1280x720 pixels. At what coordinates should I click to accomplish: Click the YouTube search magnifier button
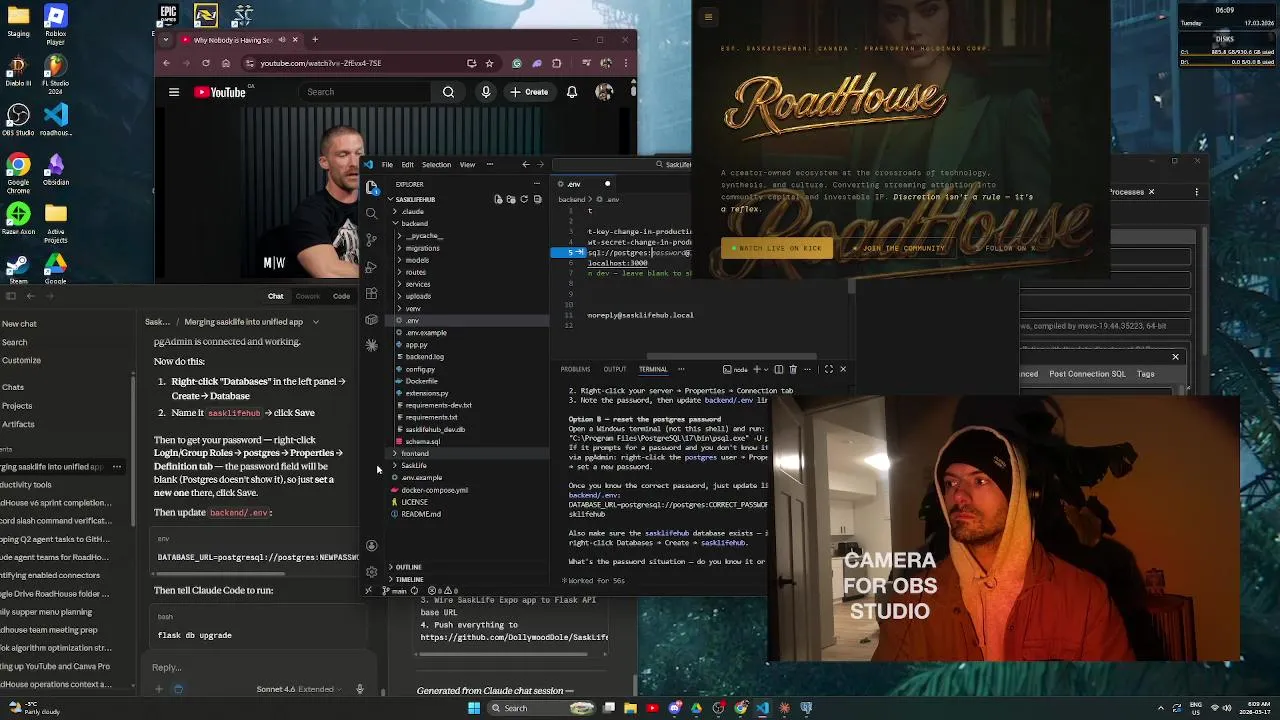(x=448, y=92)
